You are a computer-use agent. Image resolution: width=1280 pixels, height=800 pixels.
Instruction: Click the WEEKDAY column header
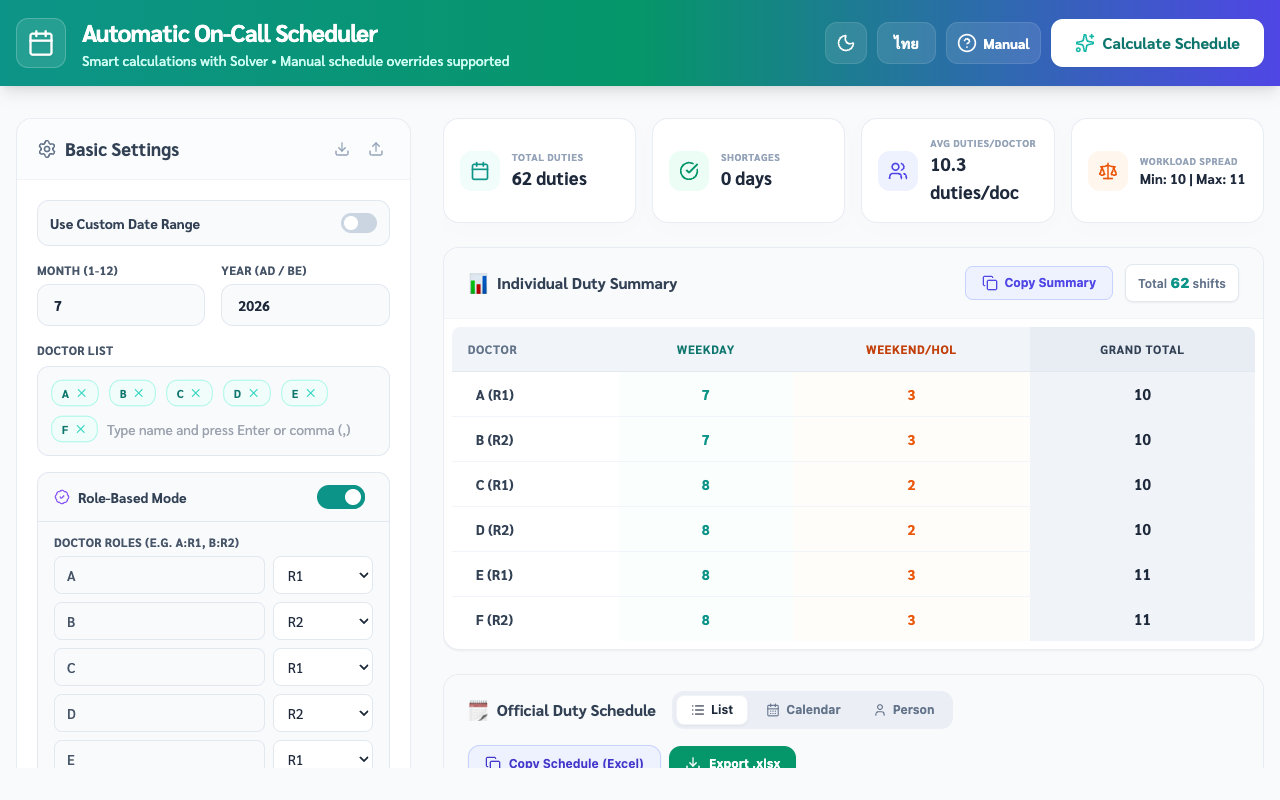[x=705, y=350]
